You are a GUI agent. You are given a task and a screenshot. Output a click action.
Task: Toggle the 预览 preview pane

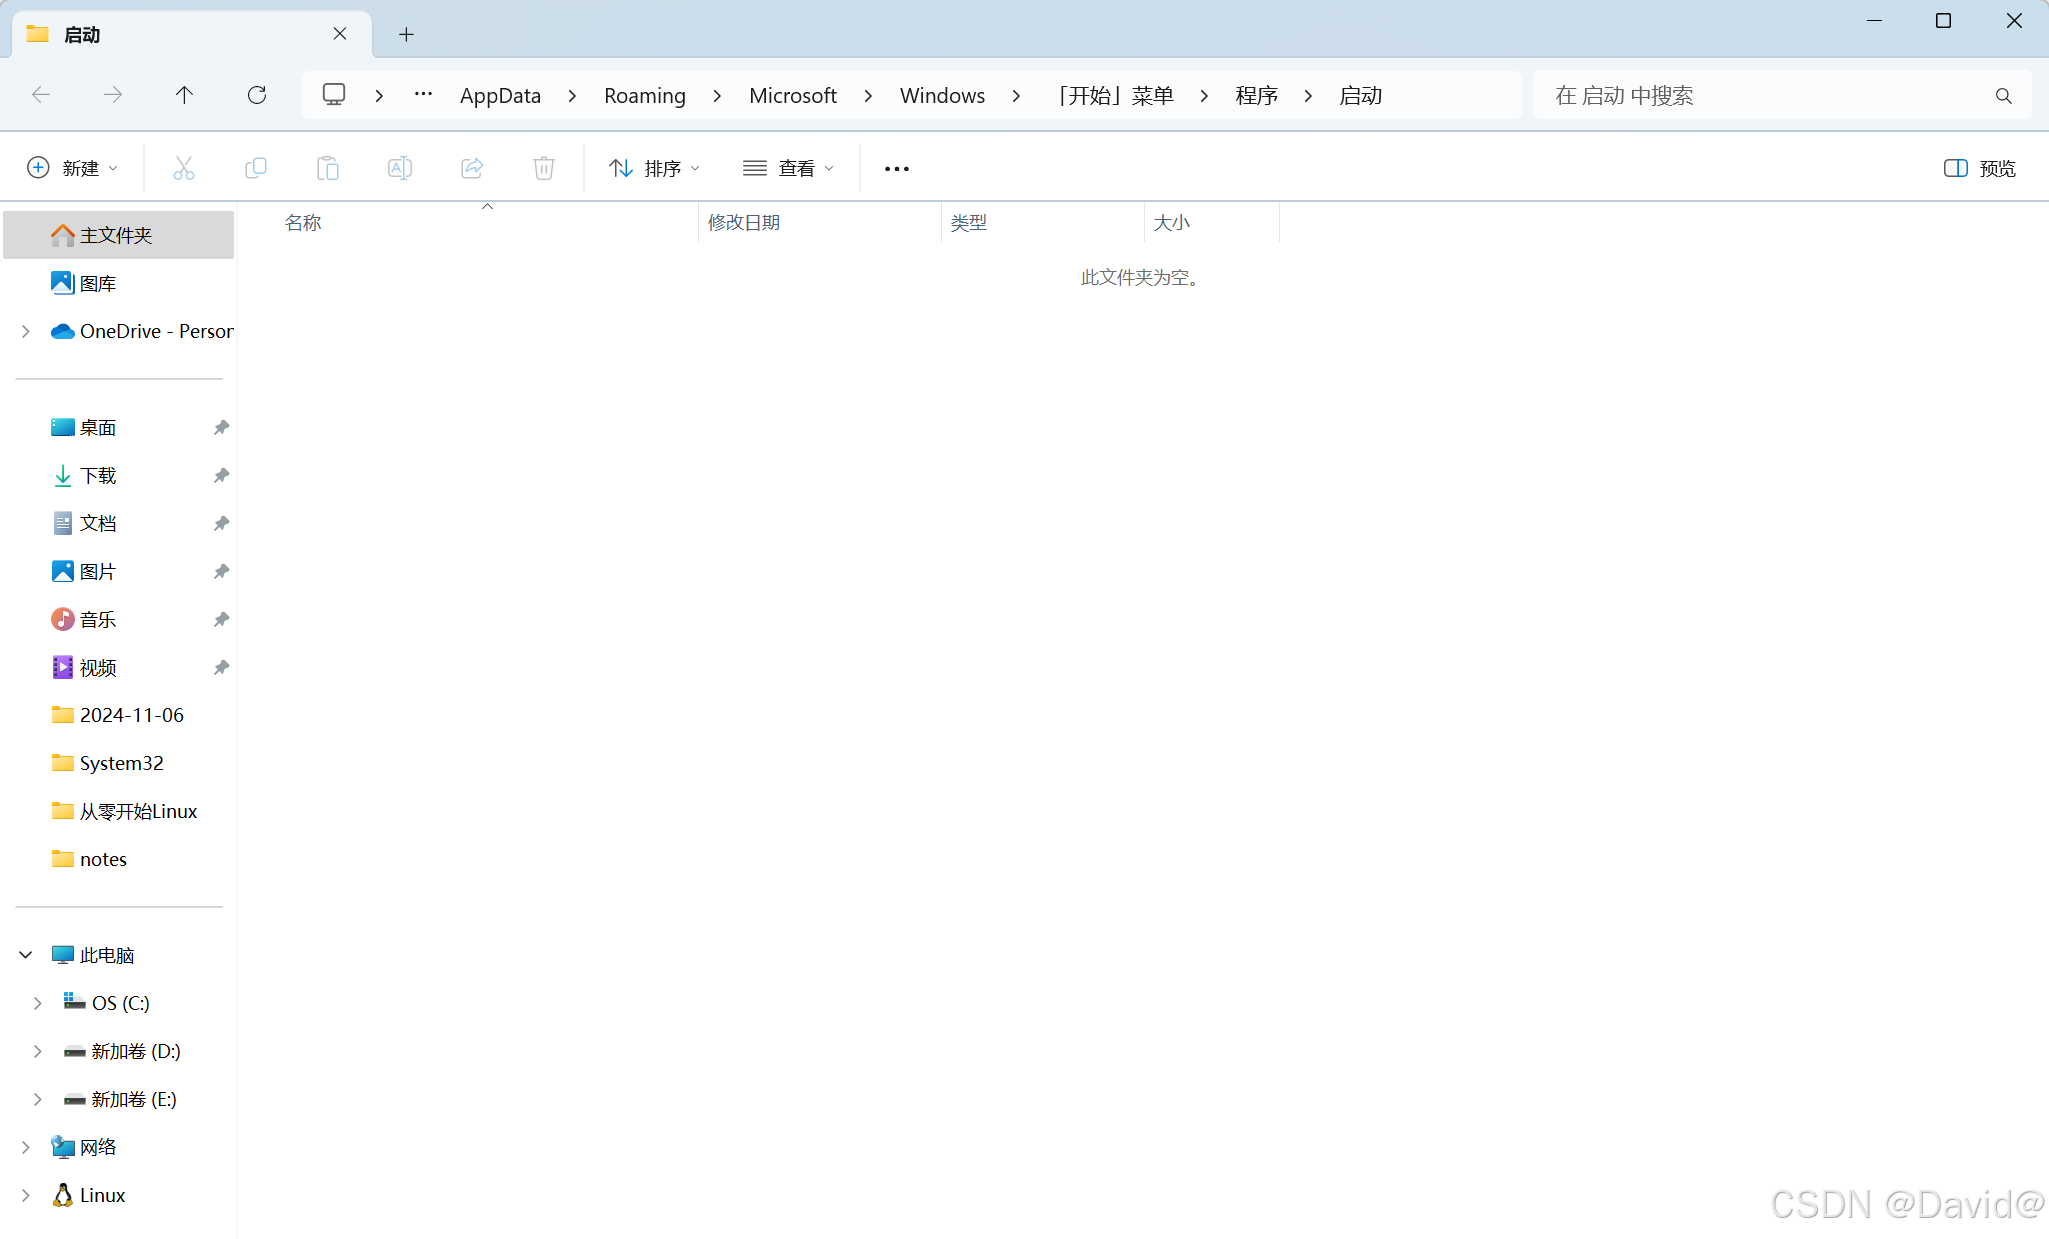[x=1980, y=168]
